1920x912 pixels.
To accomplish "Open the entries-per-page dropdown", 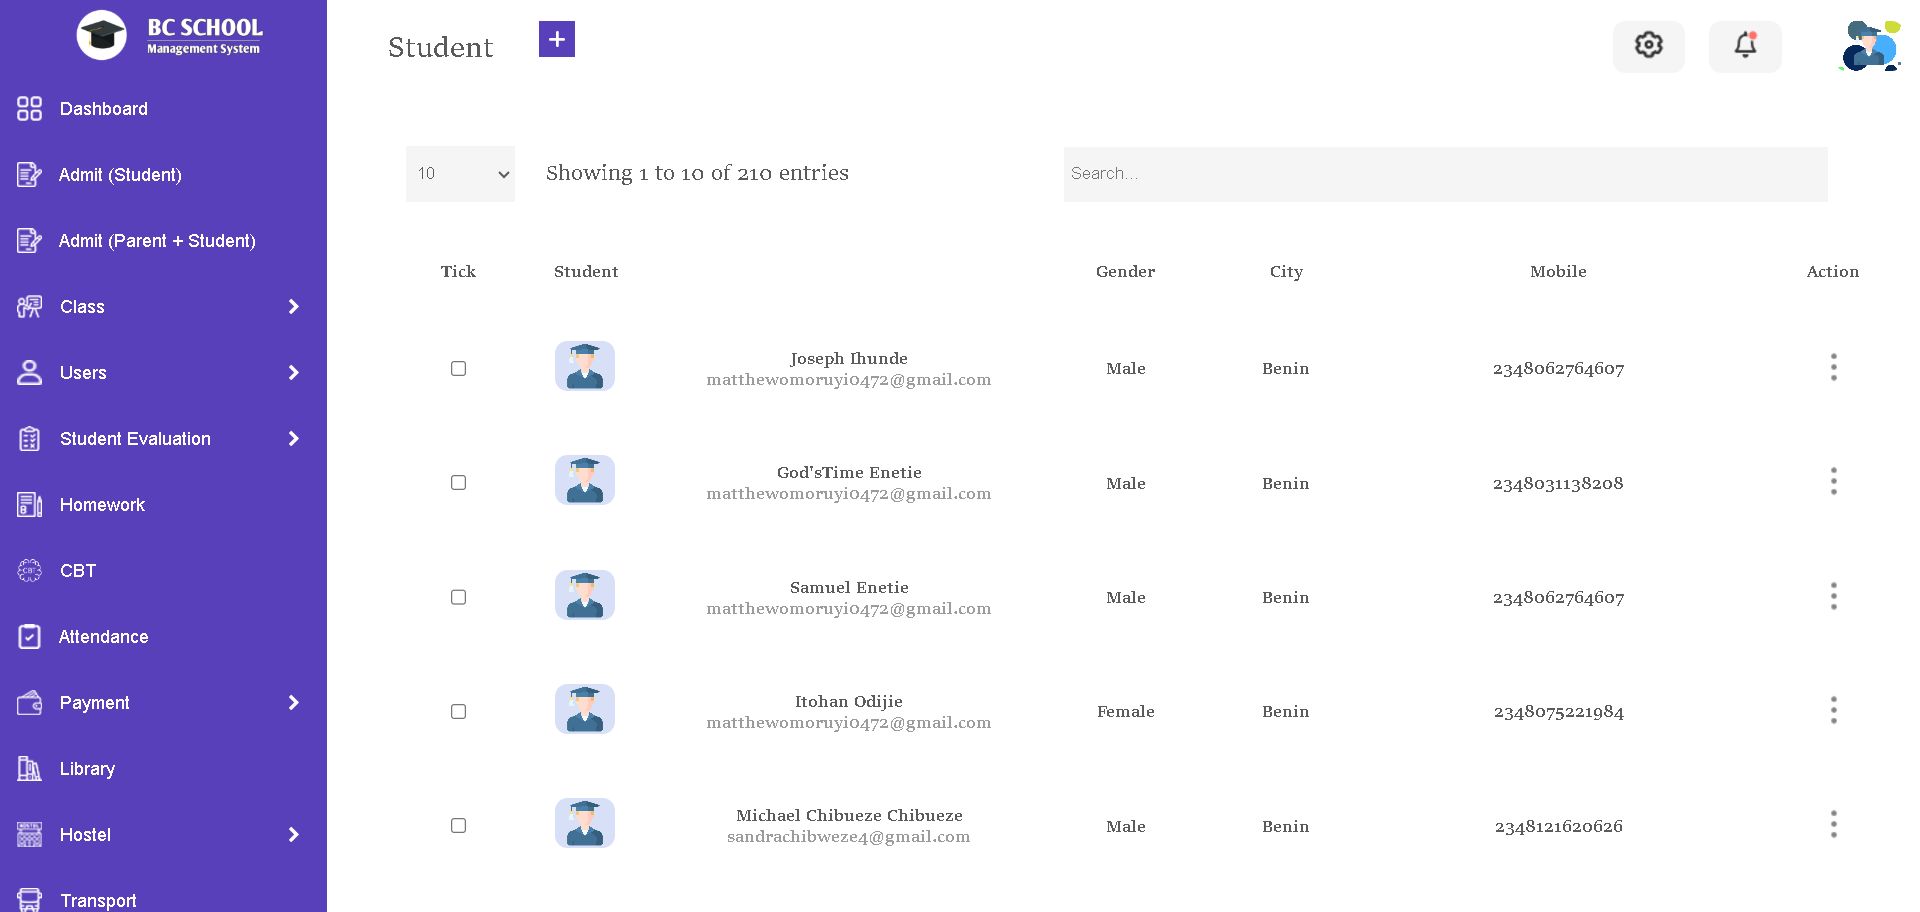I will 460,174.
